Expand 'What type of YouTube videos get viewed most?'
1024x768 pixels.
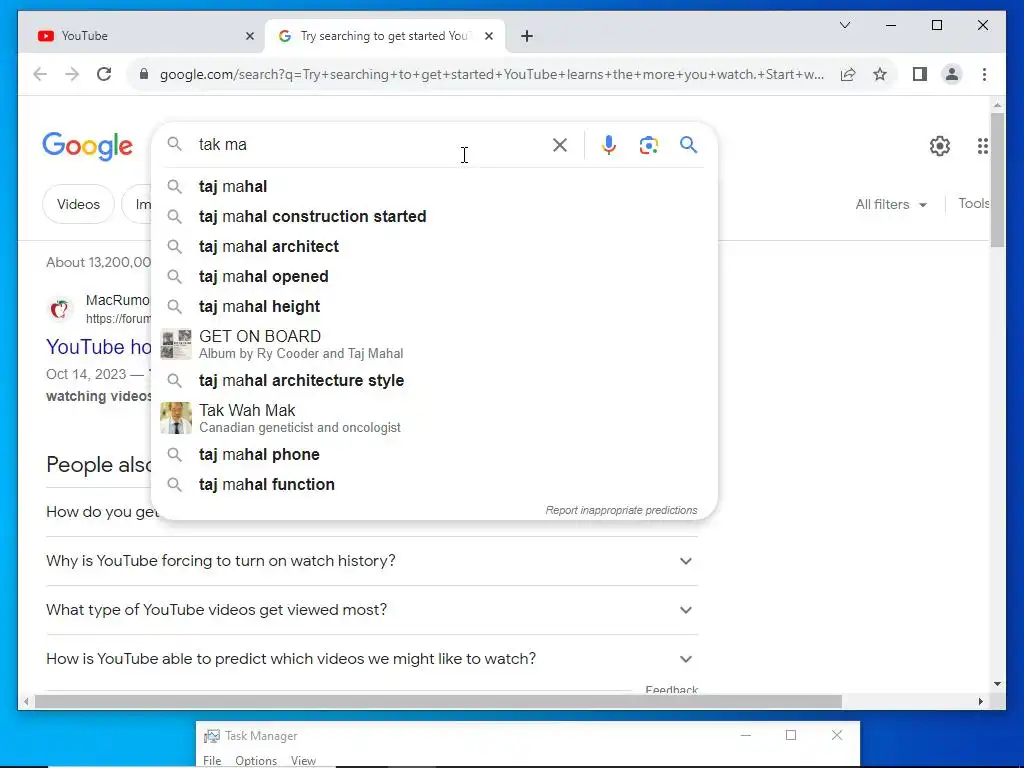(372, 610)
